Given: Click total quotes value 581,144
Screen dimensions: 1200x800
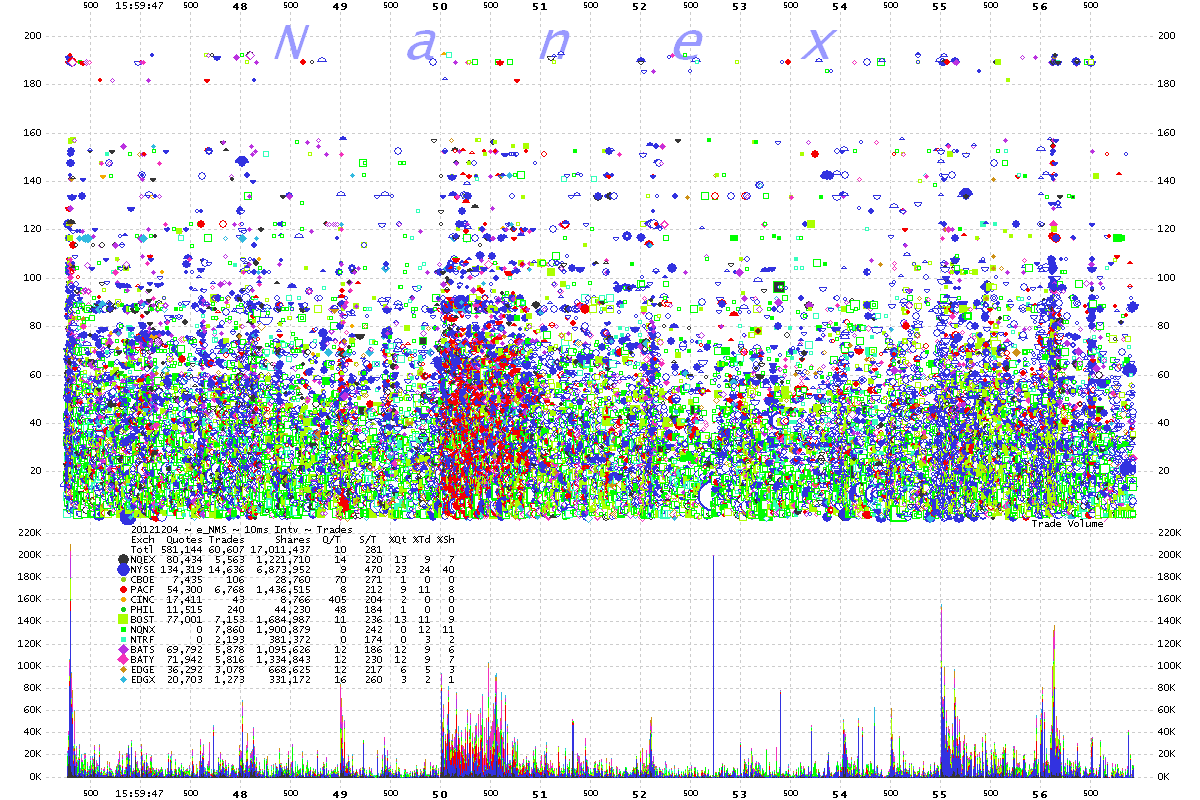Looking at the screenshot, I should 182,550.
